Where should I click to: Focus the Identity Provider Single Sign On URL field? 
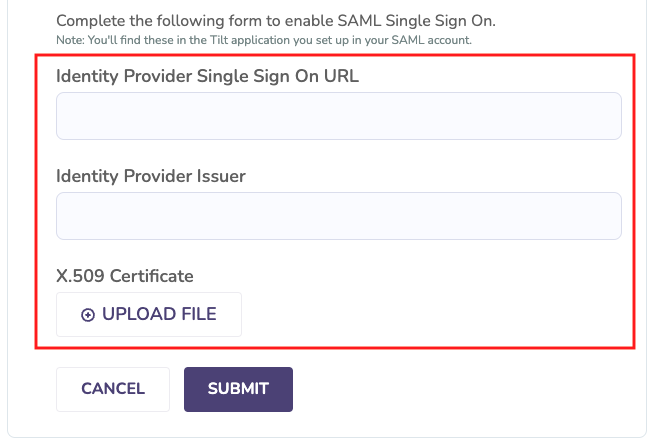point(339,116)
